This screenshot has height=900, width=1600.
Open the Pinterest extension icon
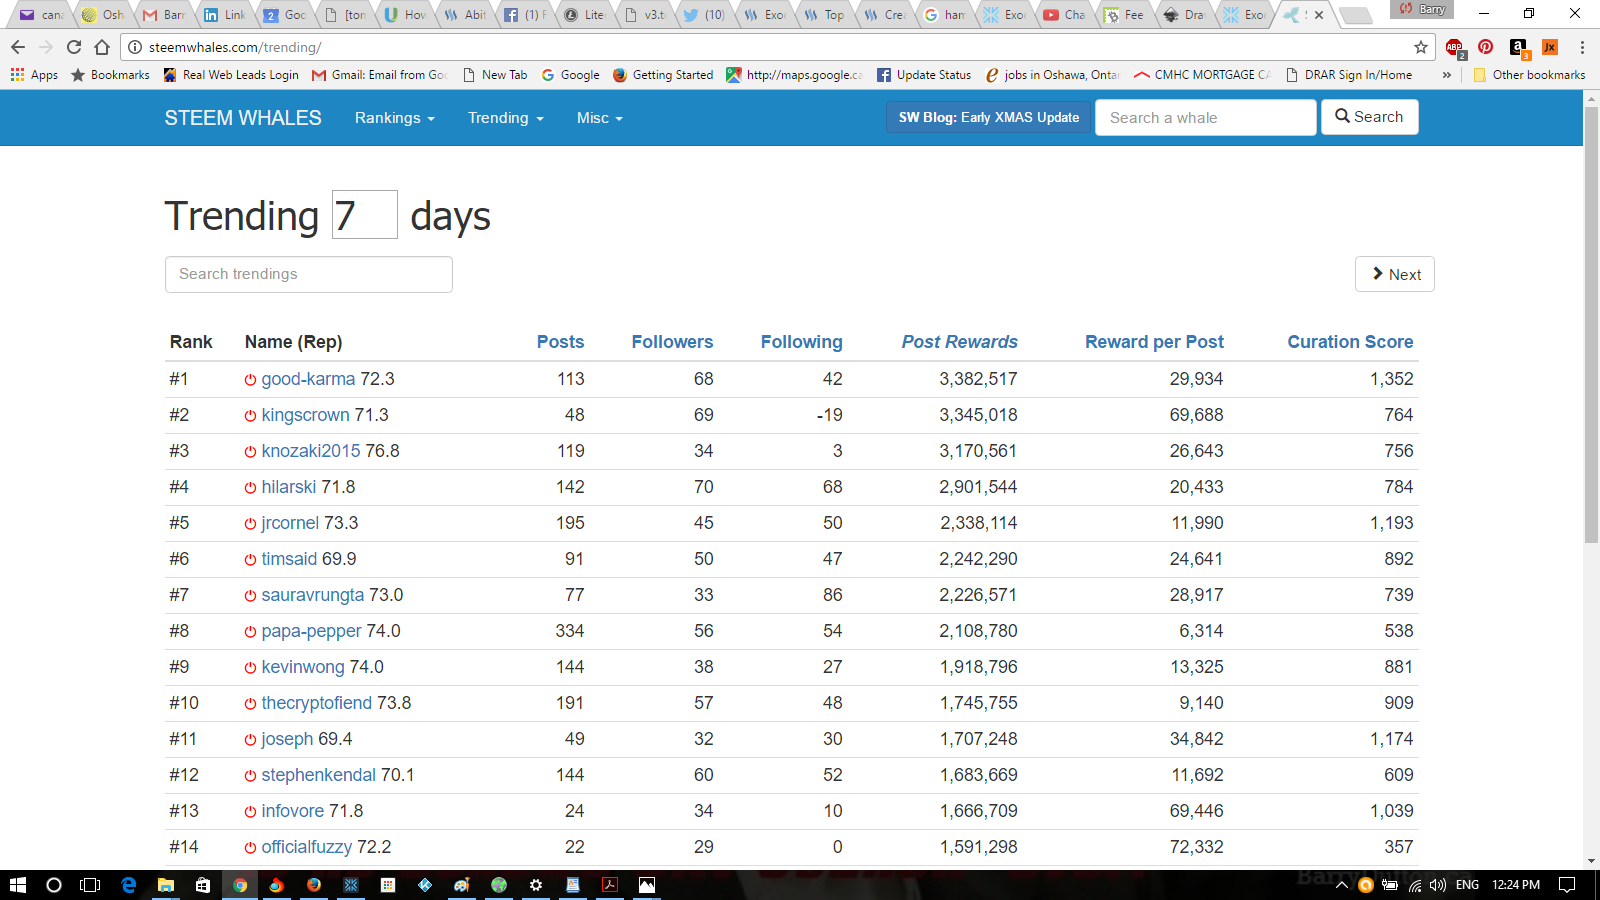pos(1486,47)
